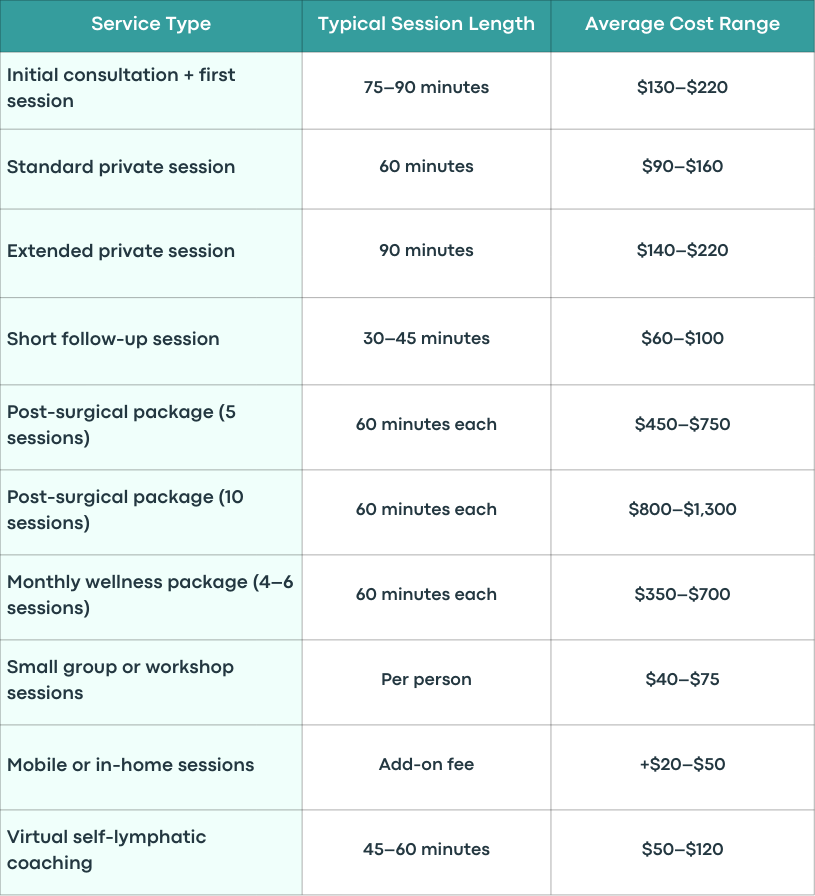
Task: Click the 75–90 minutes cell
Action: click(x=426, y=90)
